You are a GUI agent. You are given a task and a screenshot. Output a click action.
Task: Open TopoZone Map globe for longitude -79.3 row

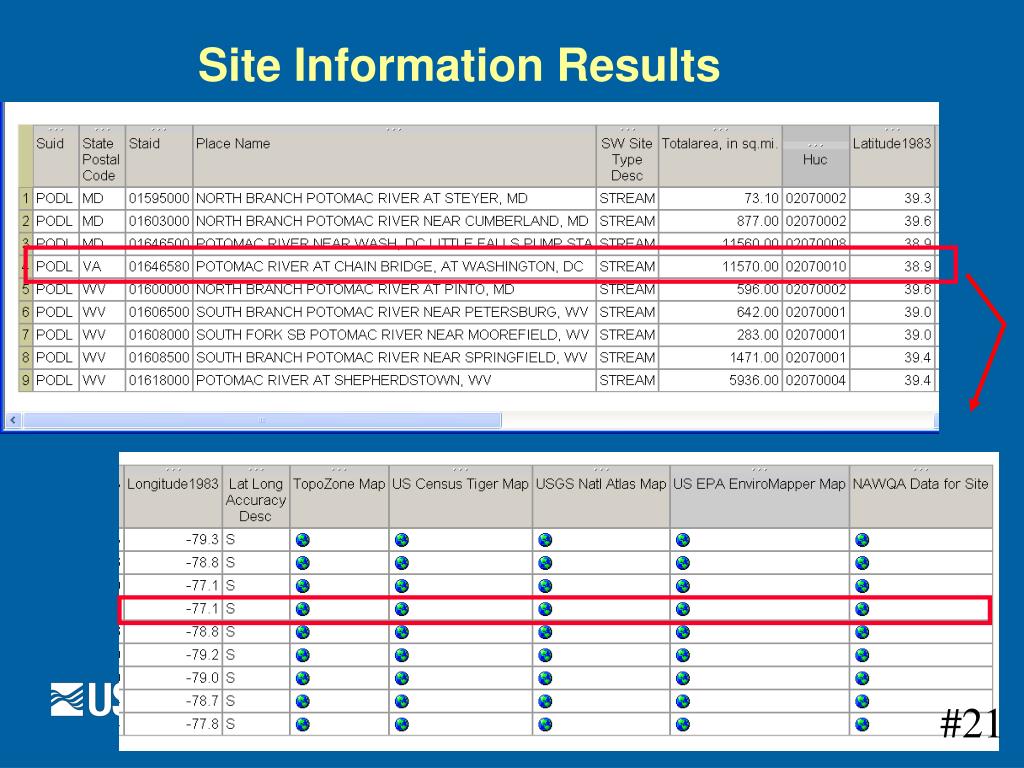(302, 540)
